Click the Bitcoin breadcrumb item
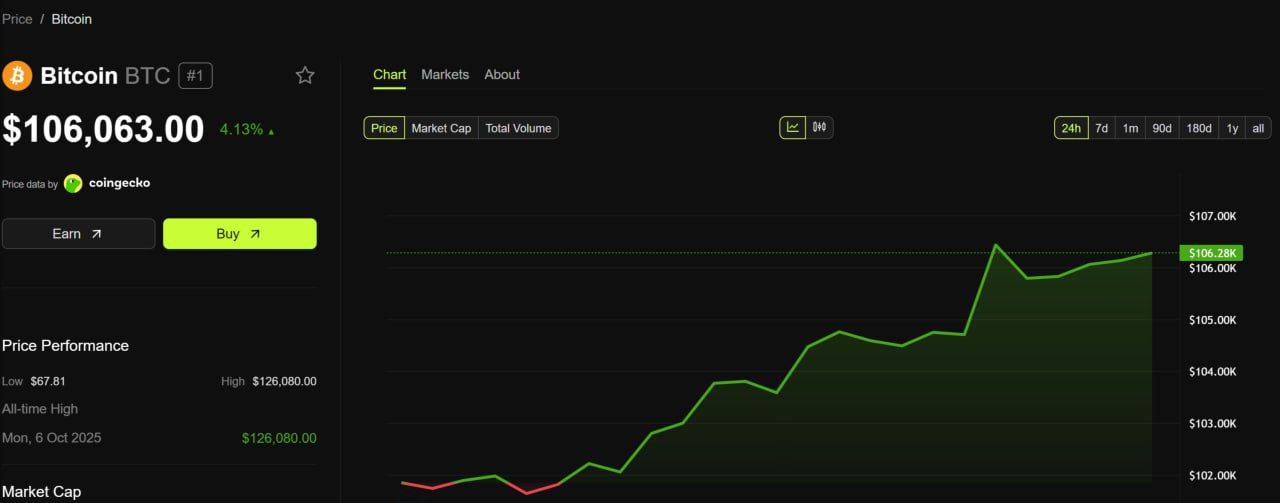Screen dimensions: 1280x503 click(72, 19)
